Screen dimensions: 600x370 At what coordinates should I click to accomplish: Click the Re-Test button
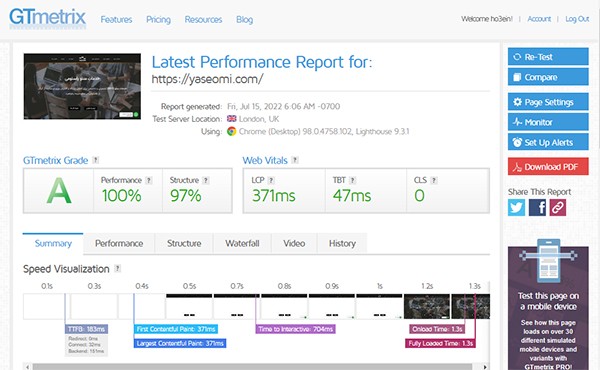pos(548,57)
